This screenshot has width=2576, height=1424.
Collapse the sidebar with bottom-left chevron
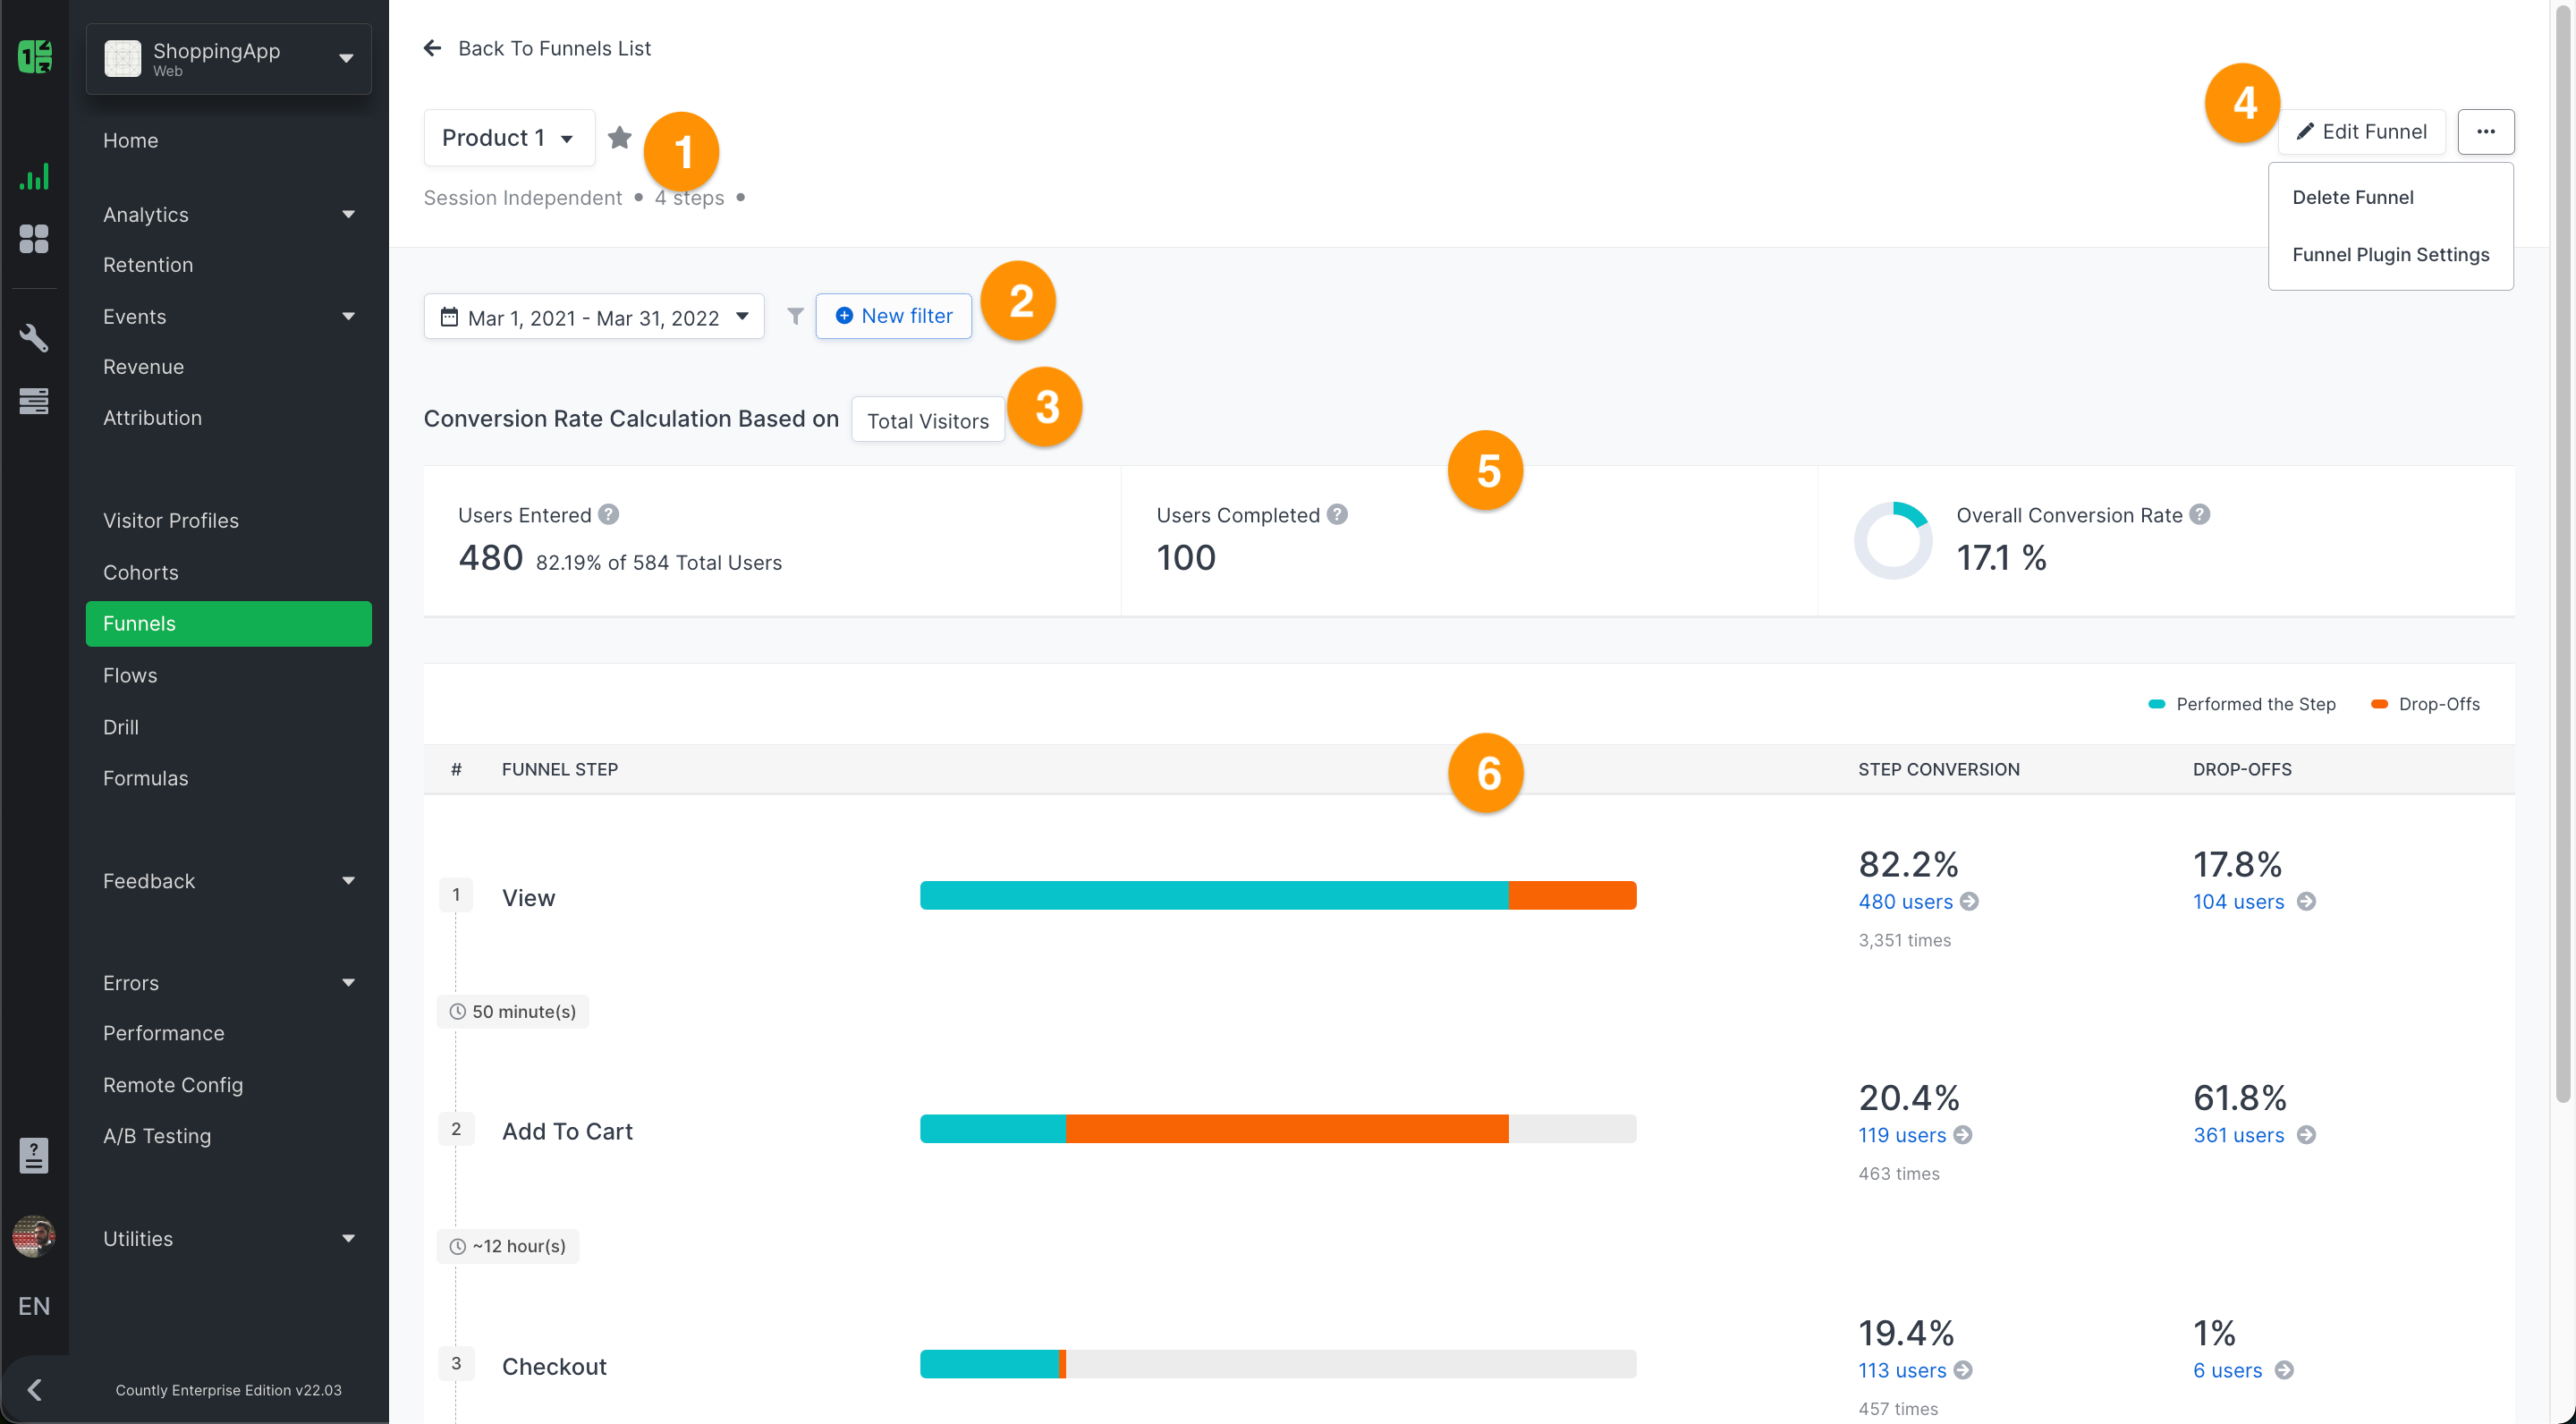[34, 1389]
